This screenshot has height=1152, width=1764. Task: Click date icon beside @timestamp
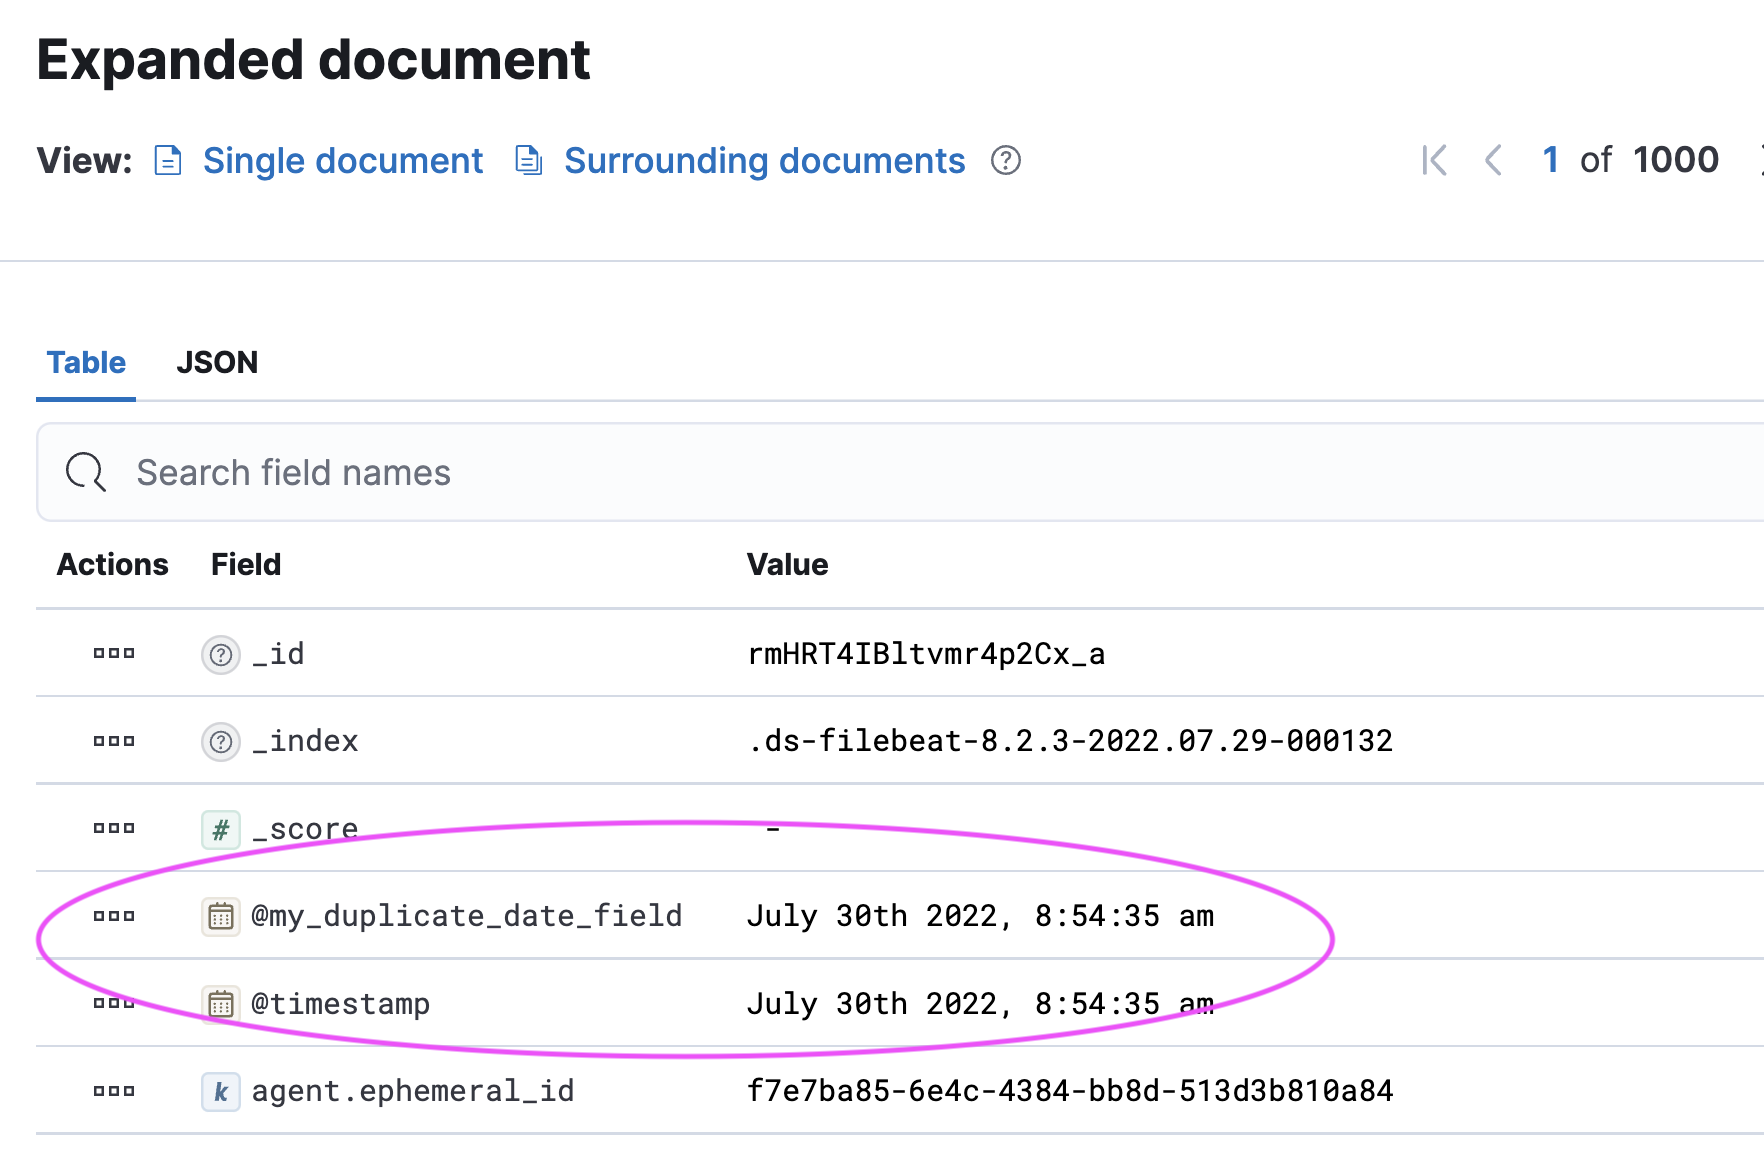click(x=221, y=1004)
